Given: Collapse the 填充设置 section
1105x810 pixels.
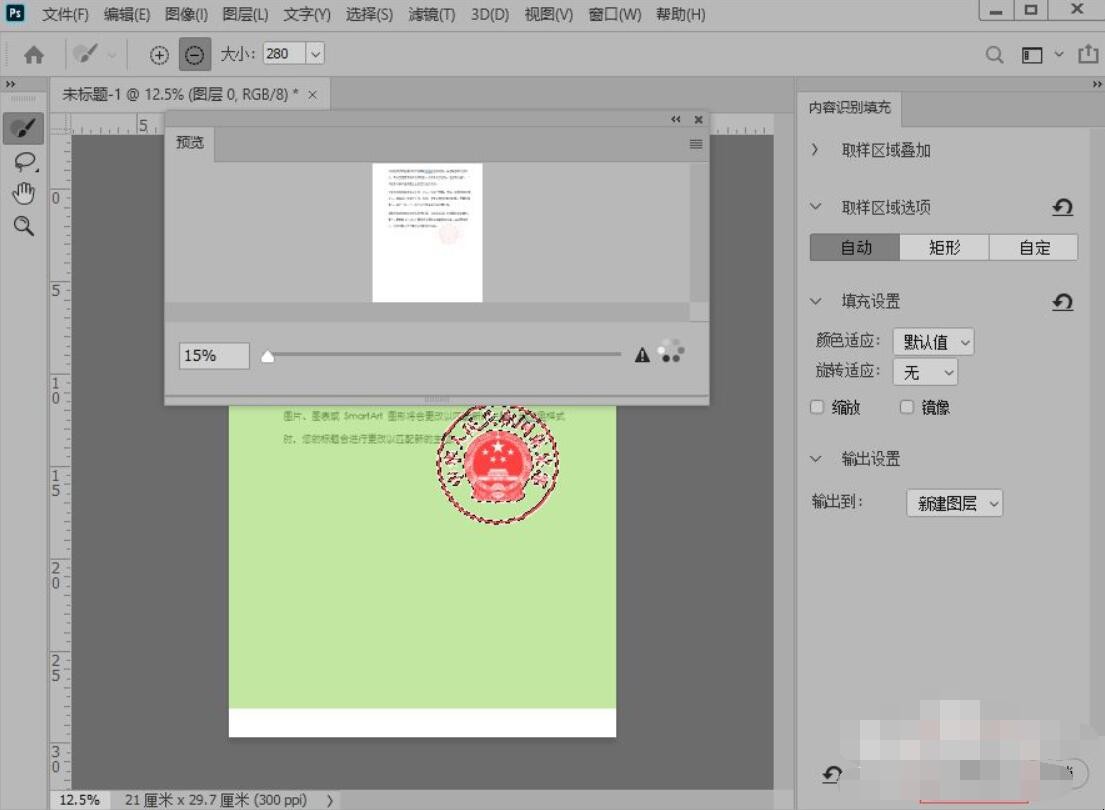Looking at the screenshot, I should pos(815,301).
